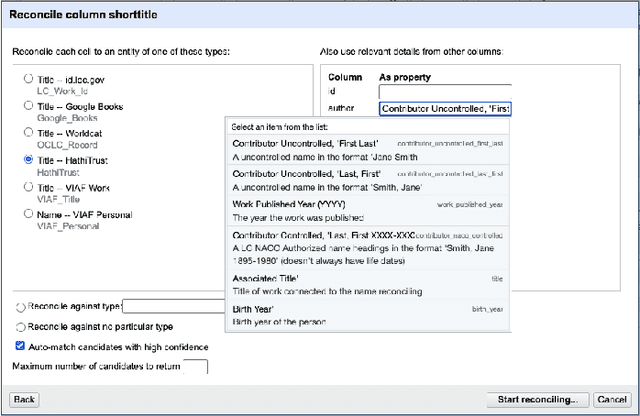The height and width of the screenshot is (416, 640).
Task: Select the Title -- HathiTrust radio button
Action: [28, 160]
